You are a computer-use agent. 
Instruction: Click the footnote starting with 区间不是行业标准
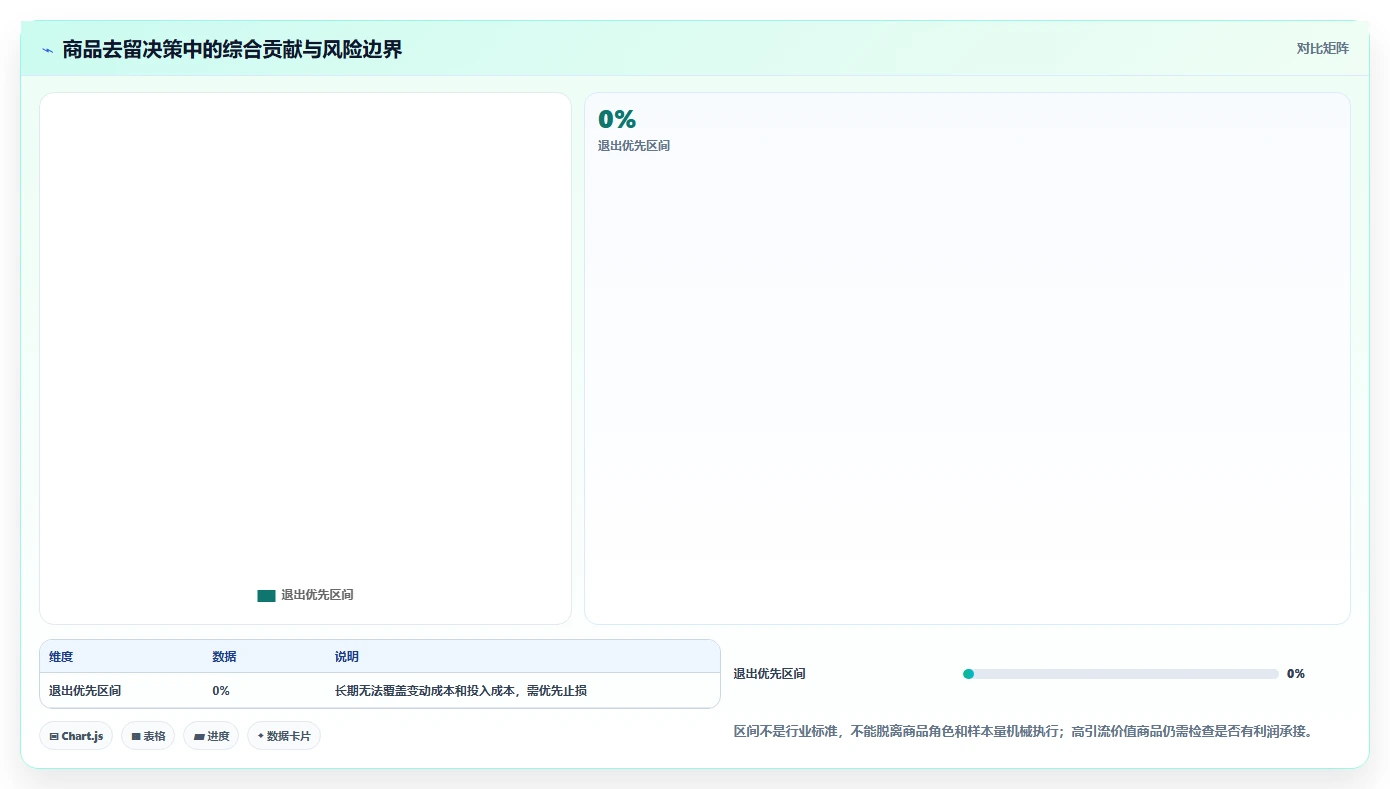(1023, 732)
